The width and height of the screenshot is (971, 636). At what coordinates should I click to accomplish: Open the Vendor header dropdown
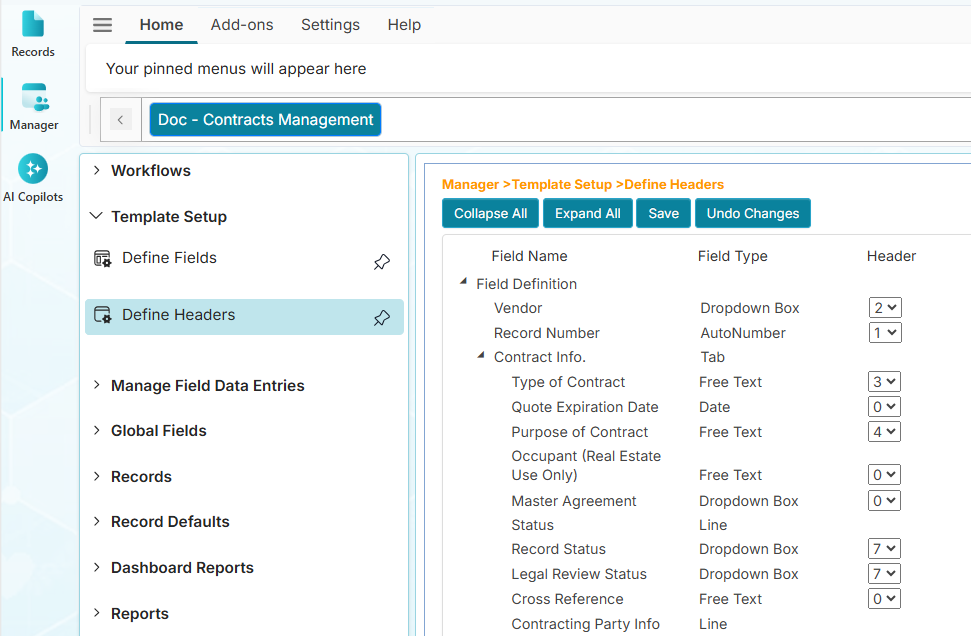[x=885, y=308]
